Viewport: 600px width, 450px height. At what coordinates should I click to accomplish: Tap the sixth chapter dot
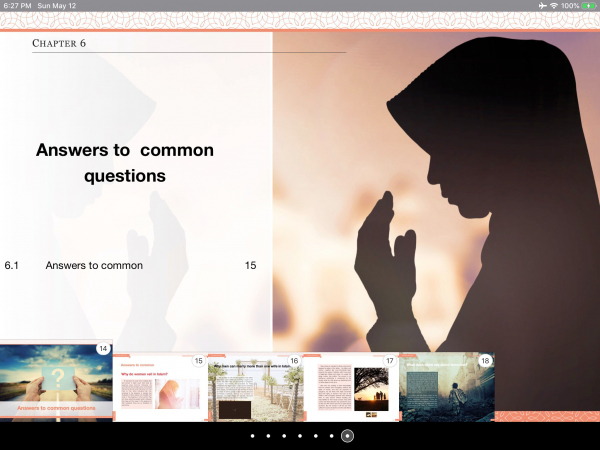click(x=332, y=436)
